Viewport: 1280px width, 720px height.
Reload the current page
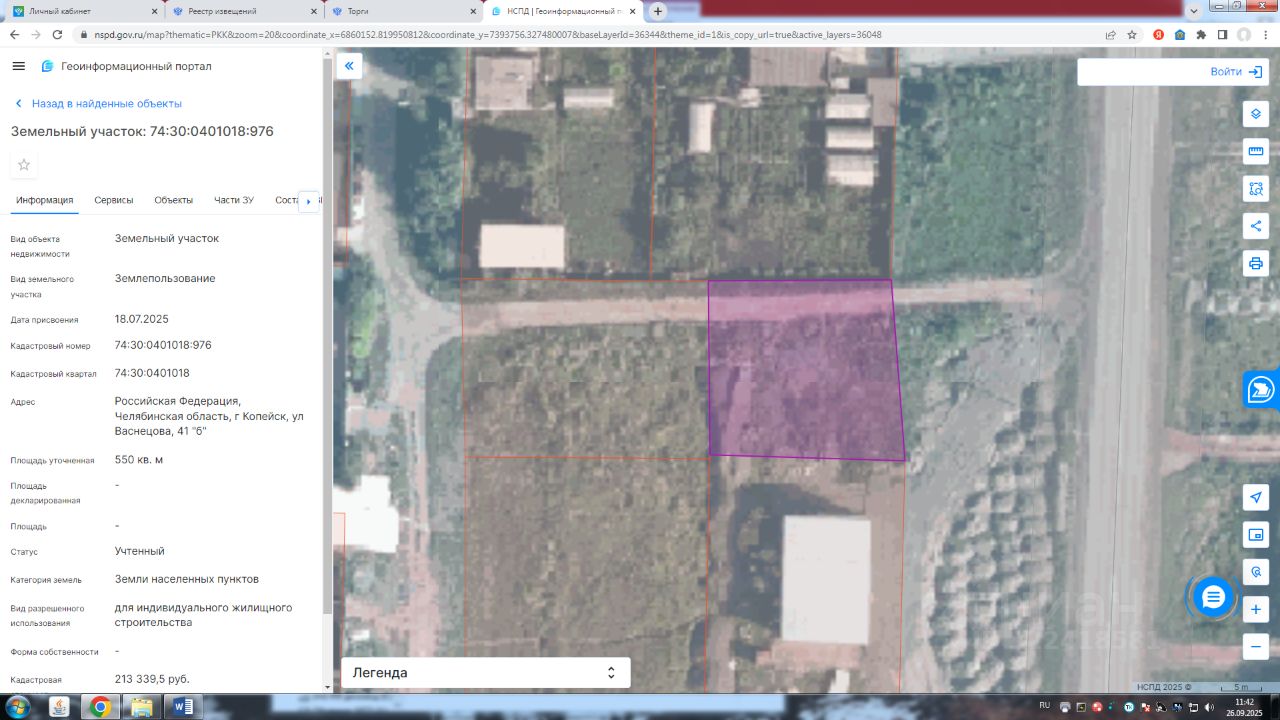[58, 34]
